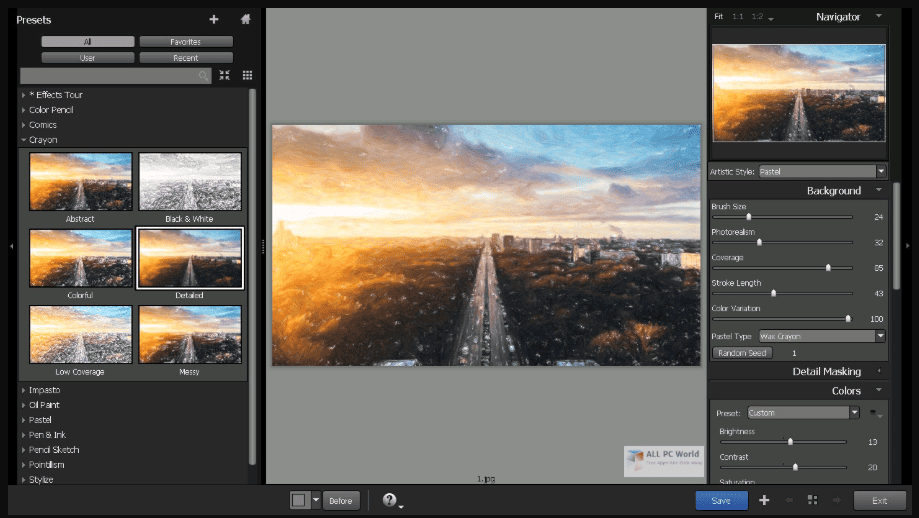The height and width of the screenshot is (518, 919).
Task: Click the previous left arrow icon near Exit
Action: [x=789, y=500]
